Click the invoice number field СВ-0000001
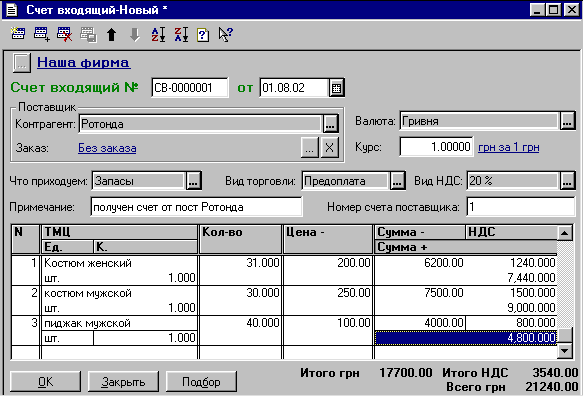Screen dimensions: 583x396 [x=190, y=88]
